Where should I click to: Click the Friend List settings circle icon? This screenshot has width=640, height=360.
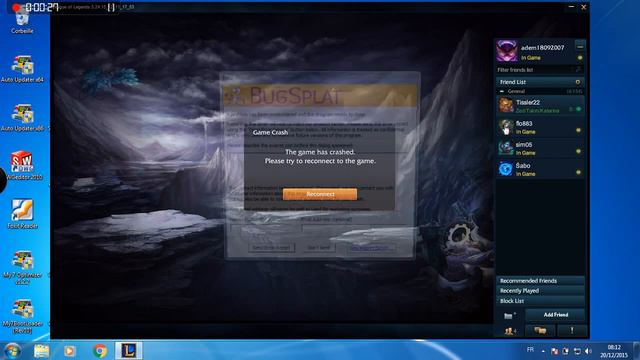pos(578,82)
